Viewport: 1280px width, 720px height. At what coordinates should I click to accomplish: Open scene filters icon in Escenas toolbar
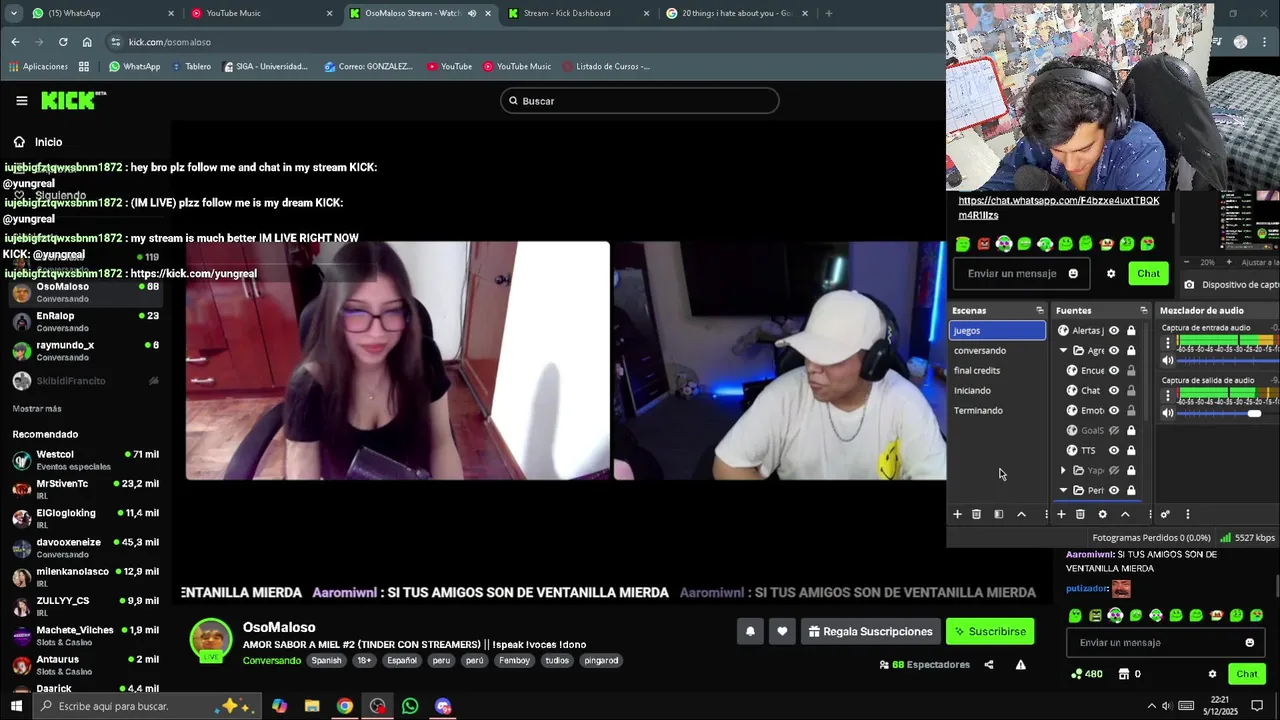tap(998, 514)
